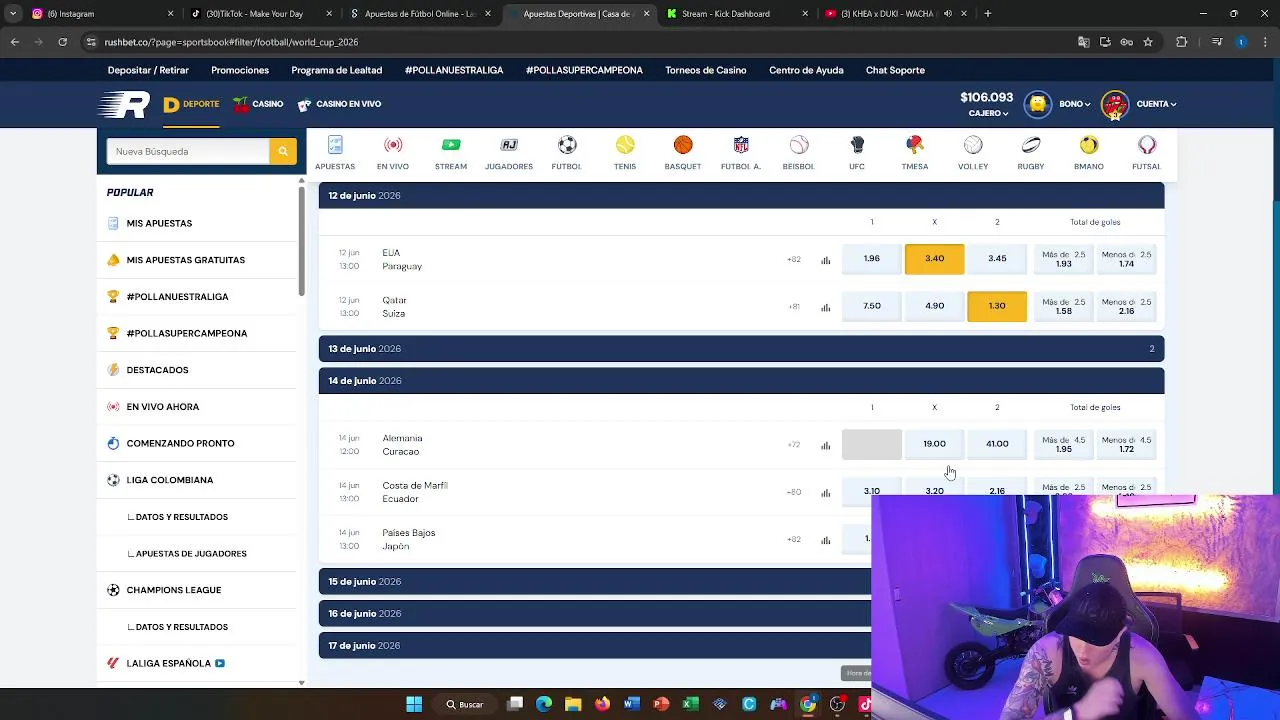Collapse the 12 de junio 2026 section
This screenshot has width=1280, height=720.
(741, 195)
